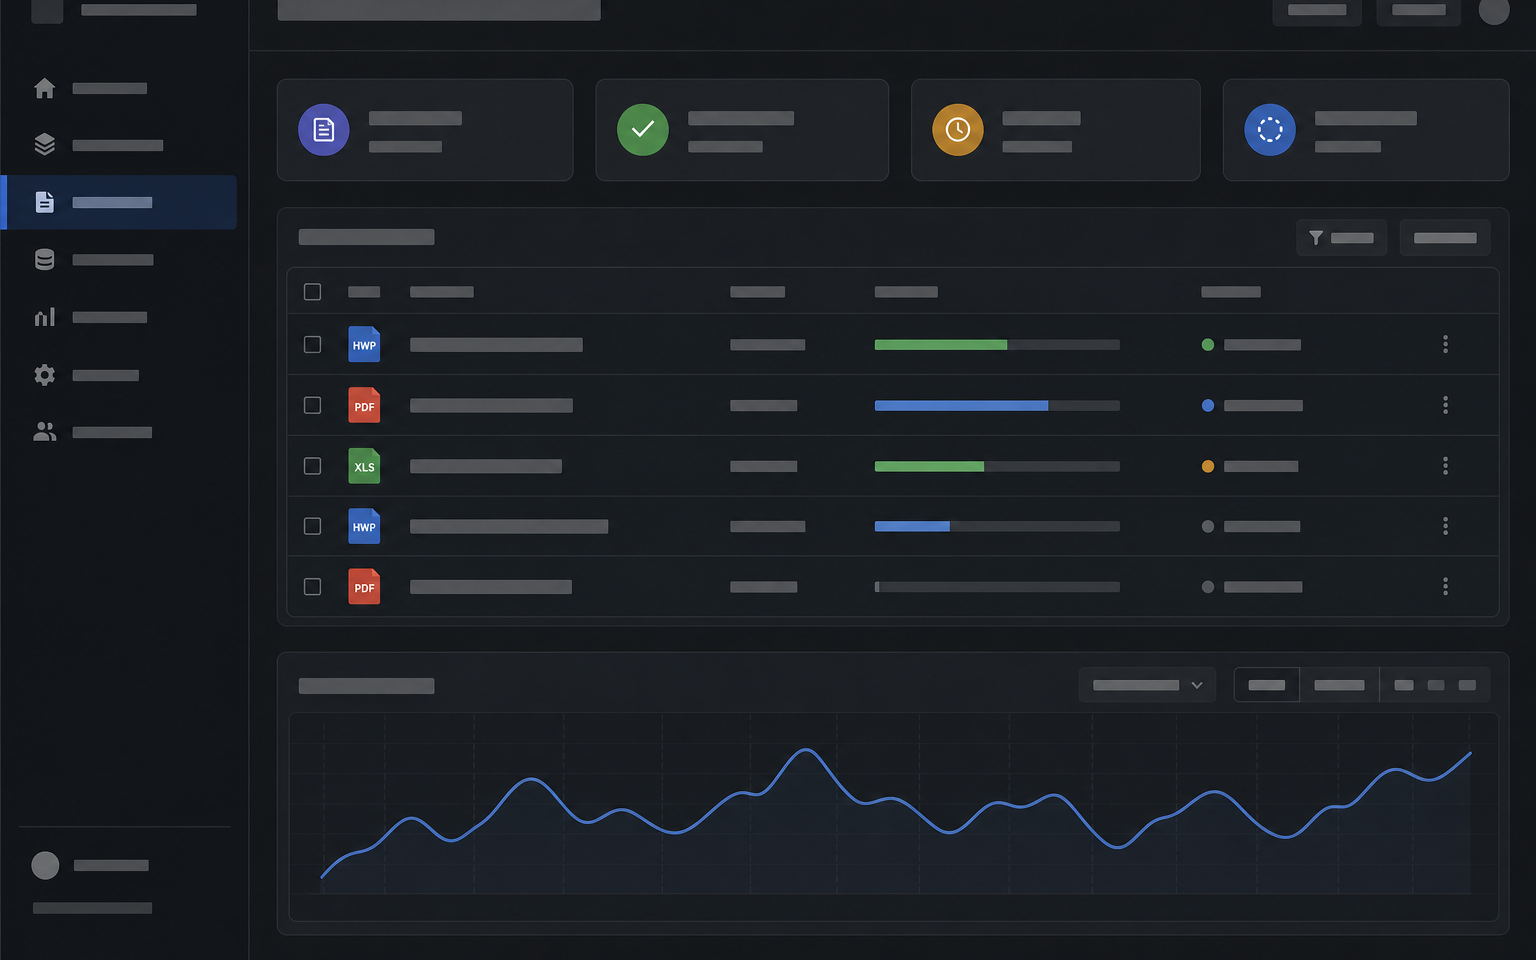Click the filter button with funnel icon
Screen dimensions: 1536x960
coord(1341,238)
